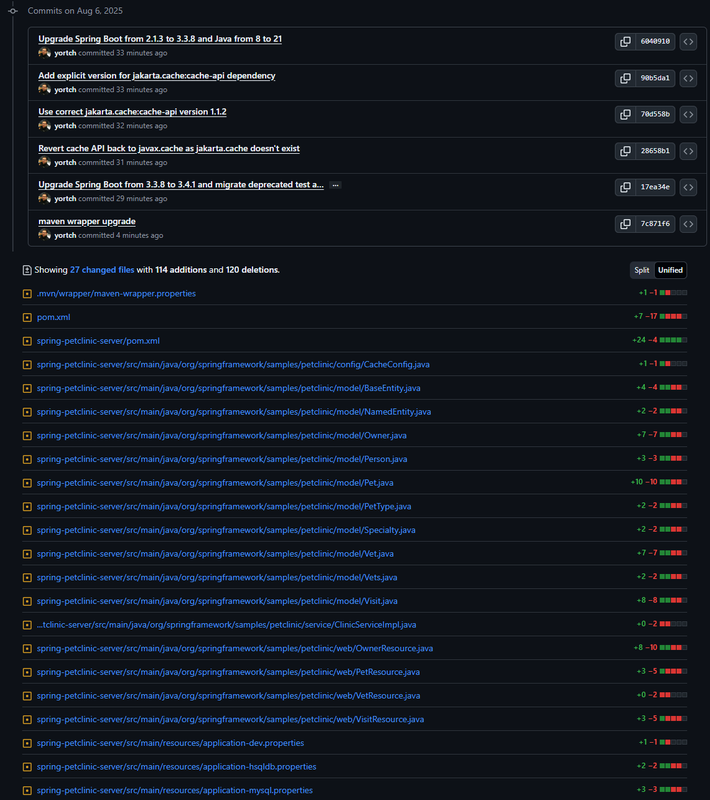Click the modified-file icon beside pom.xml

(27, 317)
